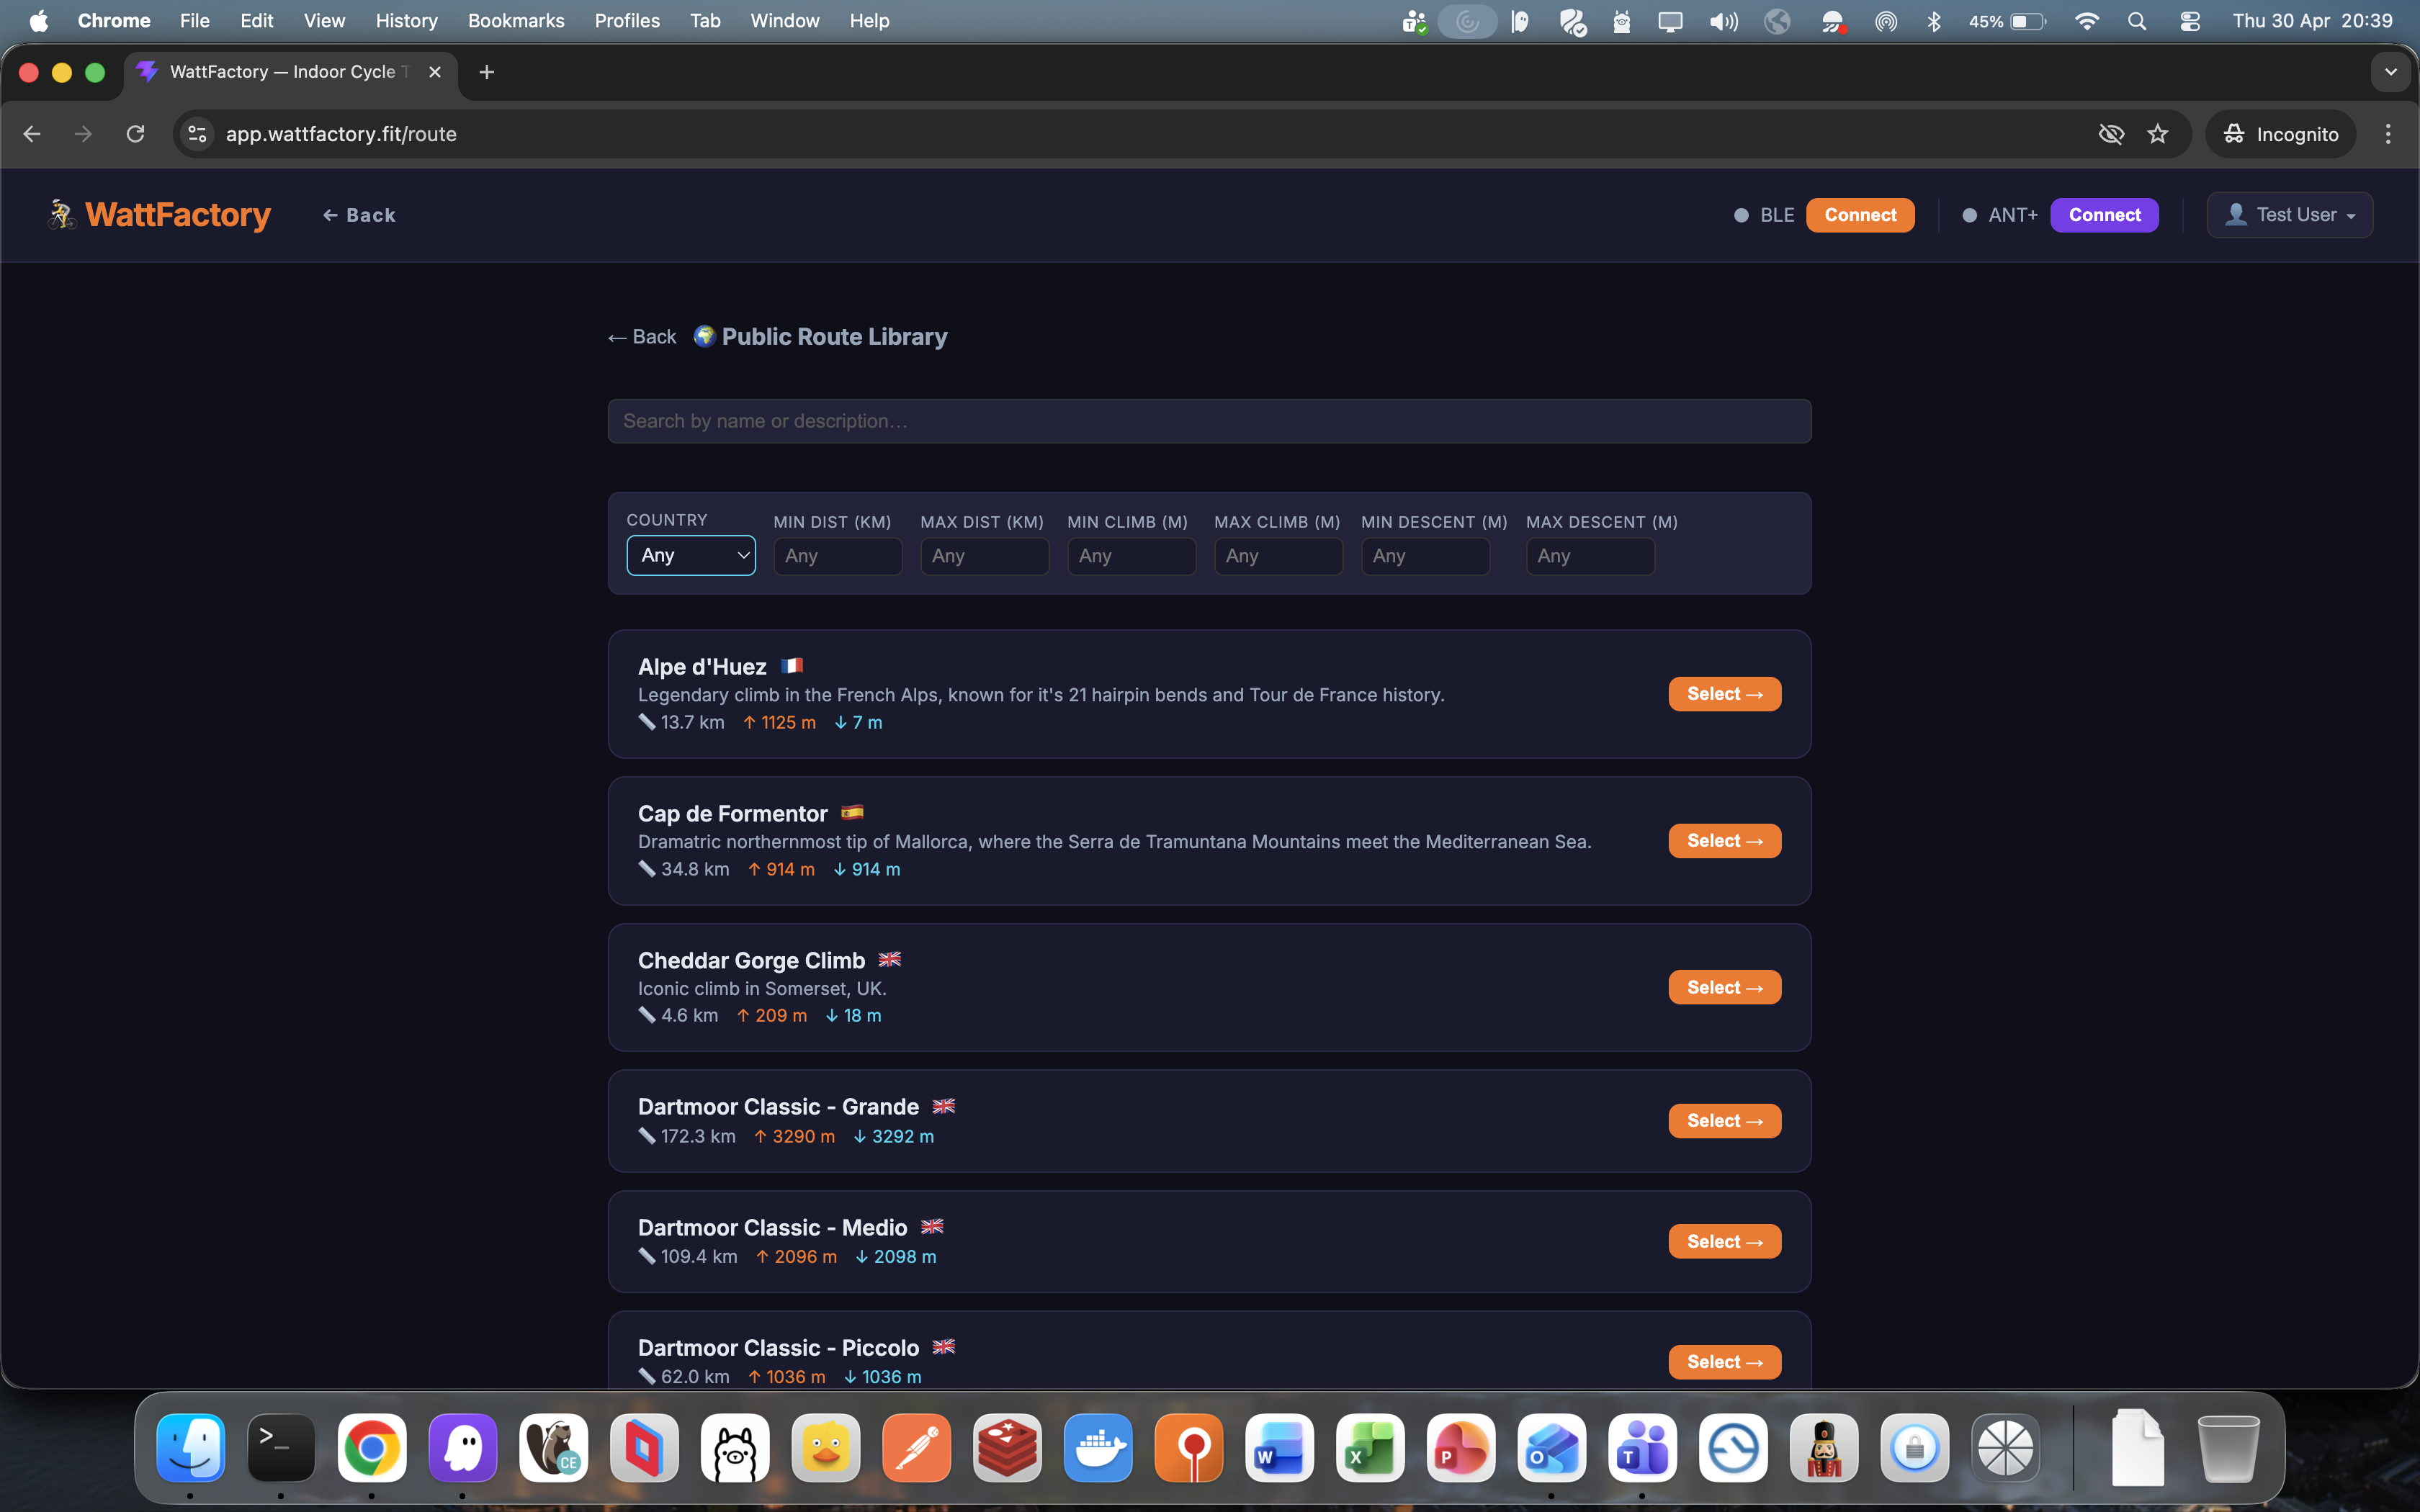Close the WattFactory browser tab

434,72
